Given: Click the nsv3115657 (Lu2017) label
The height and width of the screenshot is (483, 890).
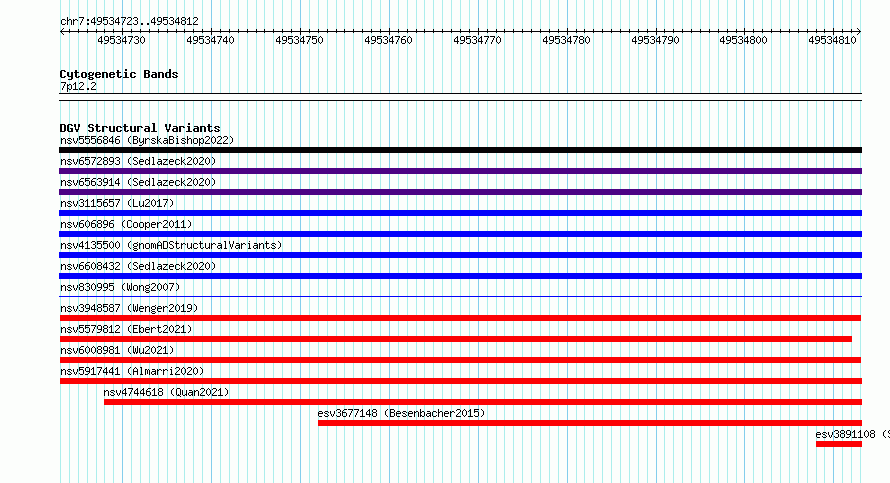Looking at the screenshot, I should (x=117, y=203).
